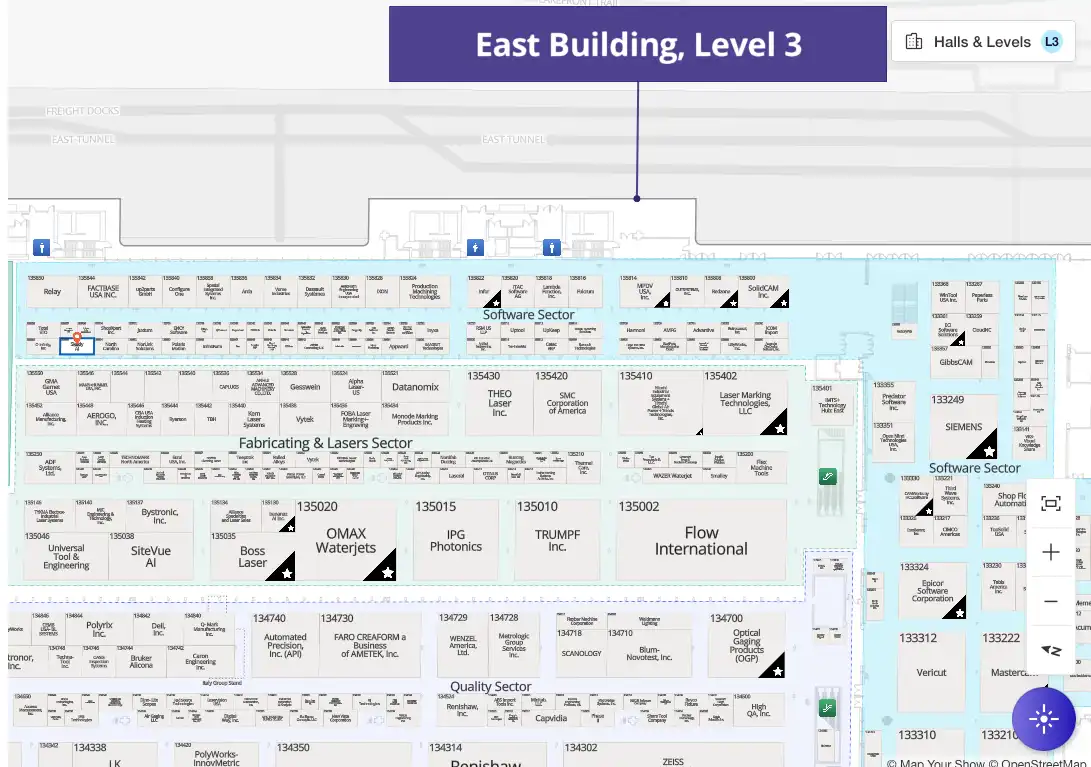Click the fit-to-screen frame icon
The width and height of the screenshot is (1091, 767).
(x=1051, y=503)
